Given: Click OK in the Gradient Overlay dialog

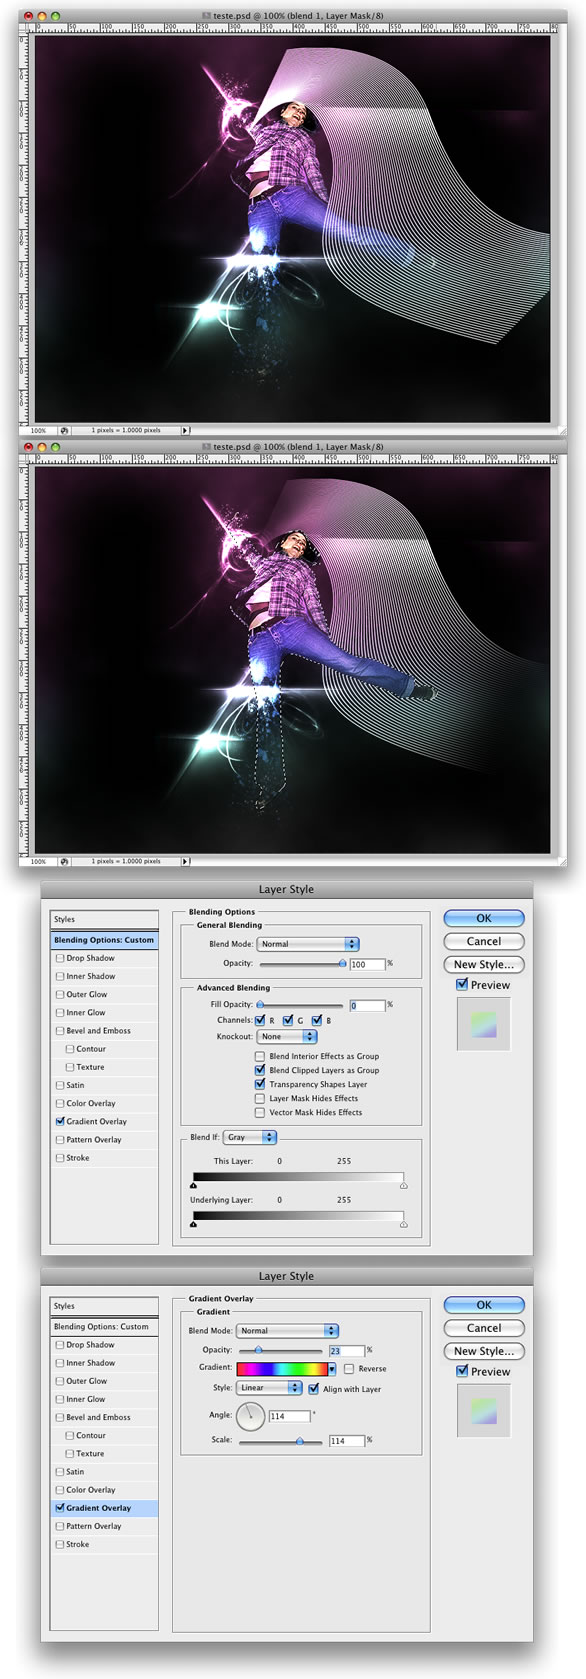Looking at the screenshot, I should (484, 1304).
